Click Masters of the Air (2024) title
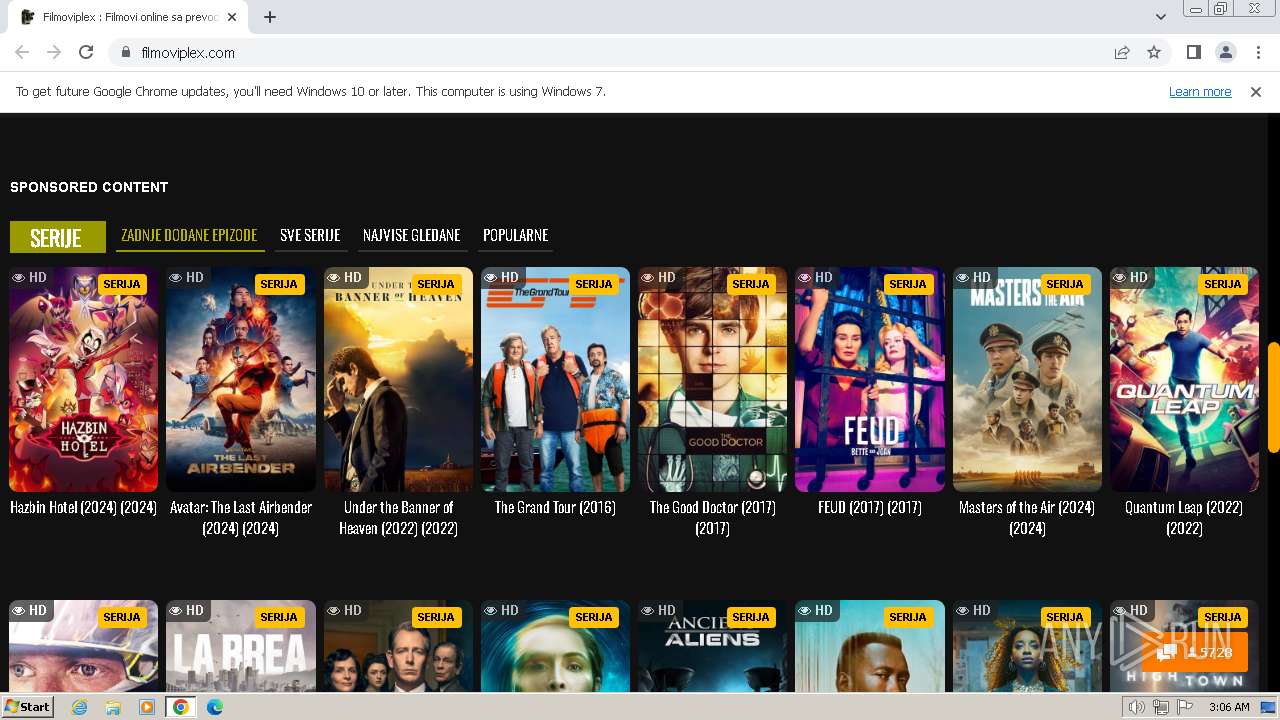1280x720 pixels. pos(1027,518)
